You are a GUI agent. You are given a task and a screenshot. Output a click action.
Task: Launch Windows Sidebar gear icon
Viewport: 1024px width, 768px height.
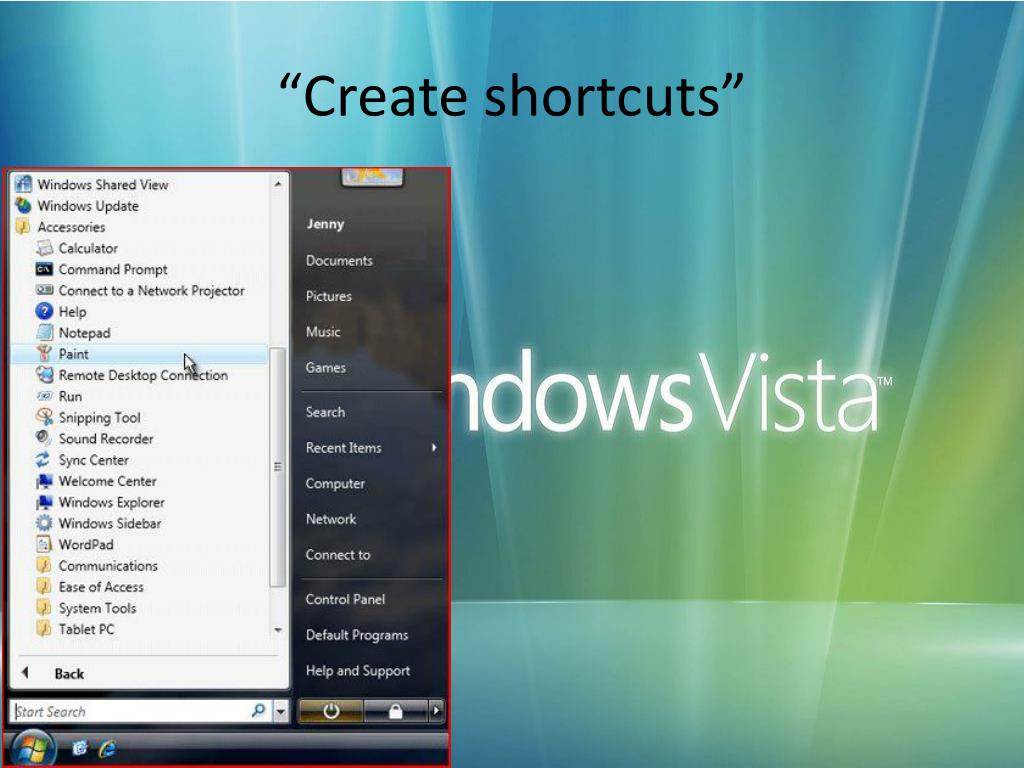pos(44,522)
